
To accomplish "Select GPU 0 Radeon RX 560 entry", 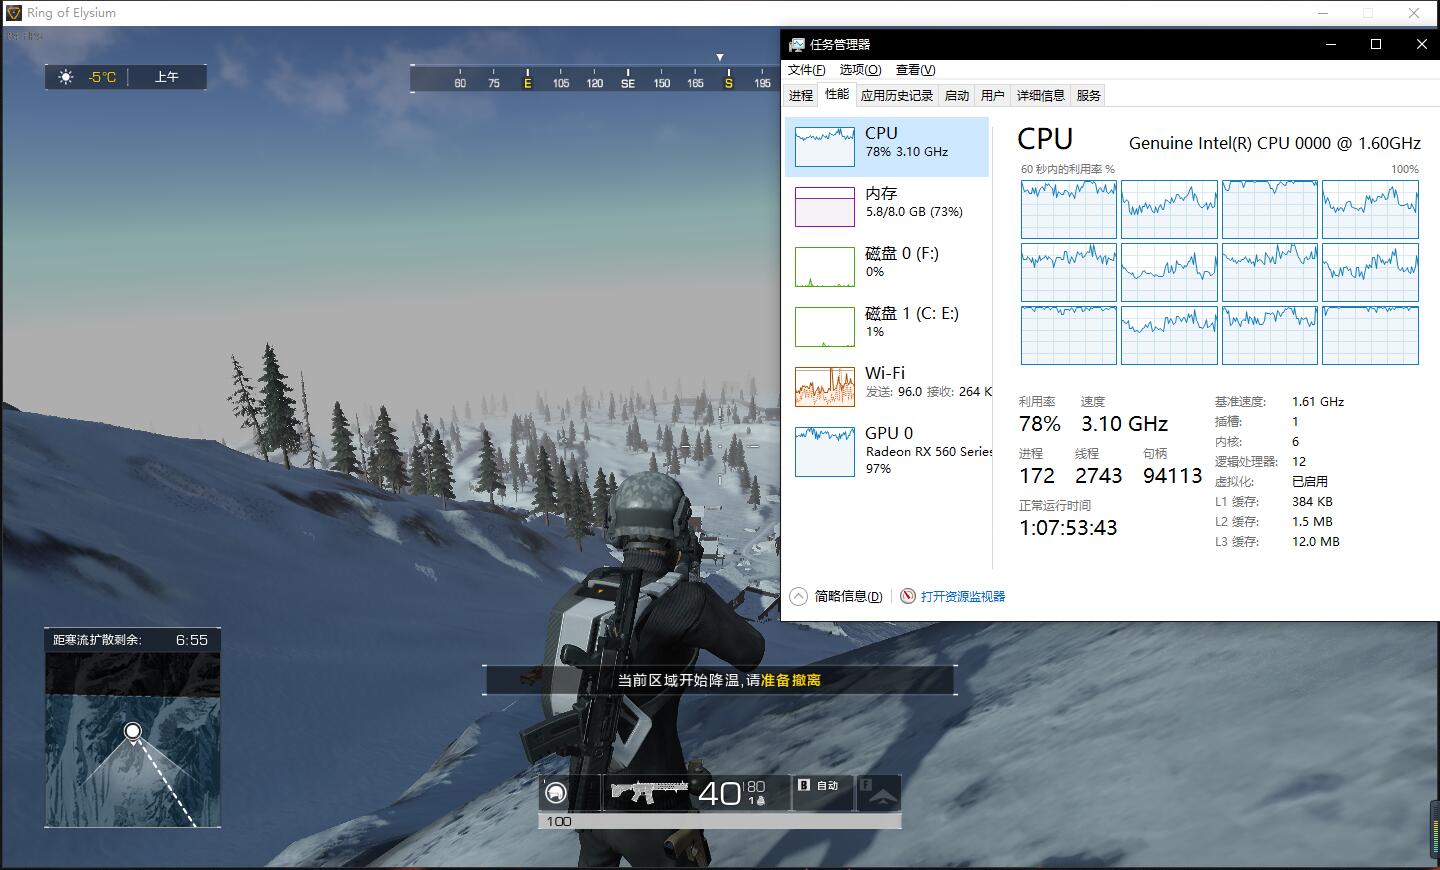I will [x=887, y=451].
